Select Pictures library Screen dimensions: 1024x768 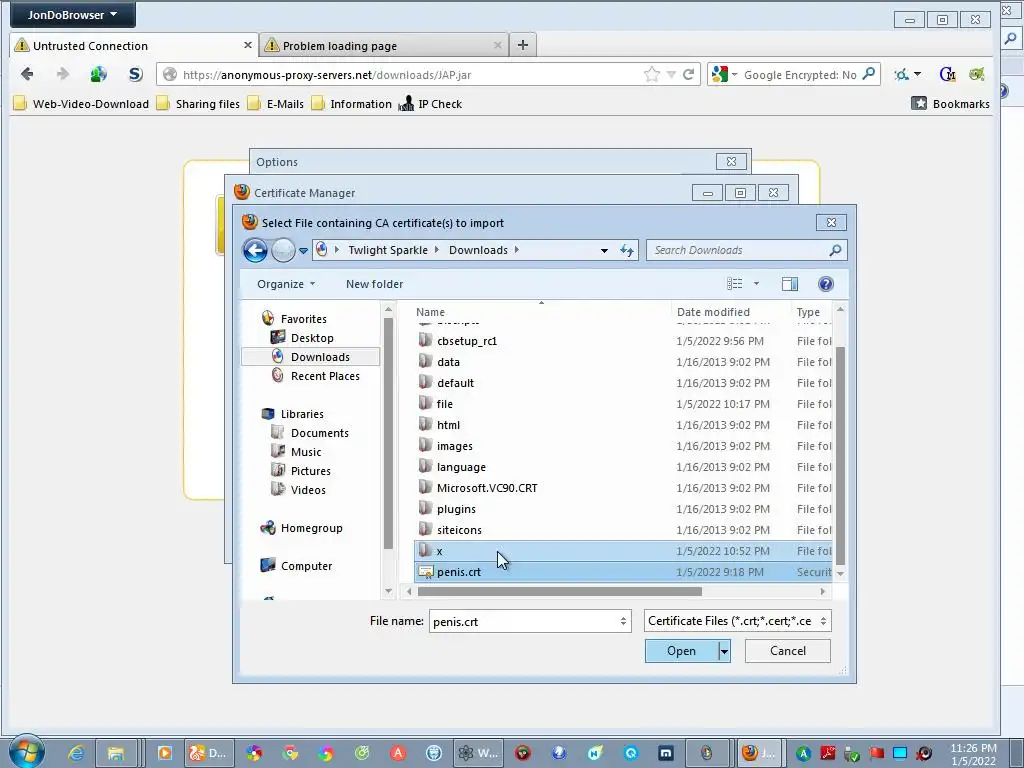(x=301, y=471)
